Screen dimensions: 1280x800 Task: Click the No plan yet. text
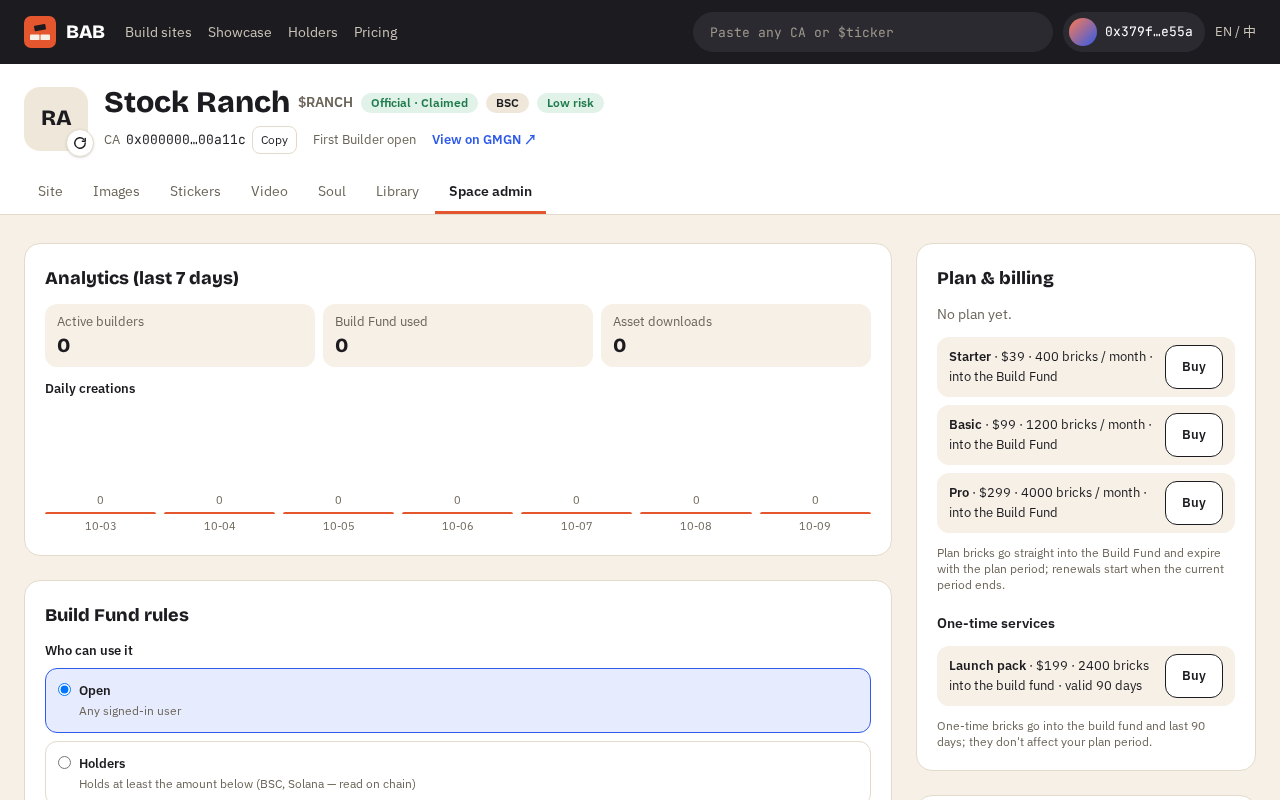974,314
